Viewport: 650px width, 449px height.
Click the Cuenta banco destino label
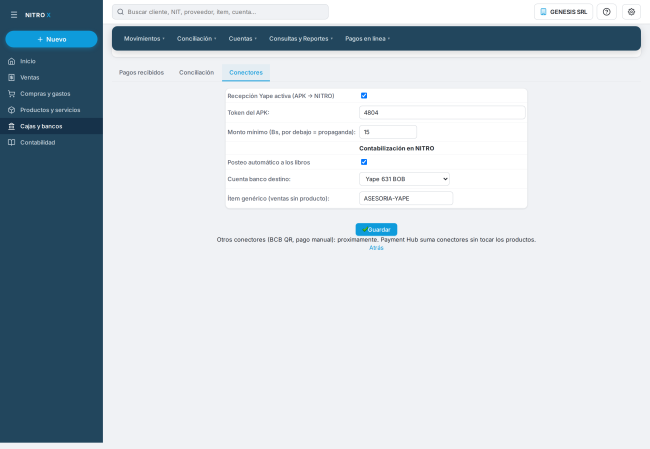coord(259,179)
